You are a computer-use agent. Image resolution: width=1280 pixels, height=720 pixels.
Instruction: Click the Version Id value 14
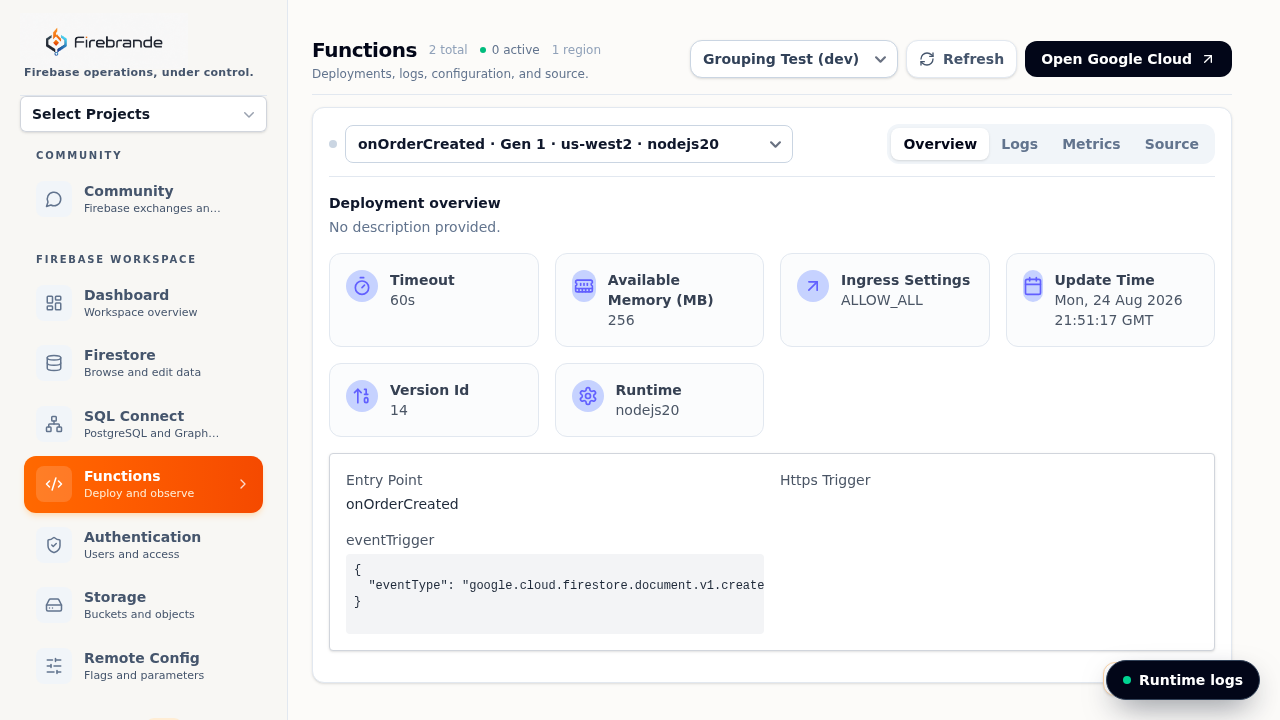coord(399,410)
